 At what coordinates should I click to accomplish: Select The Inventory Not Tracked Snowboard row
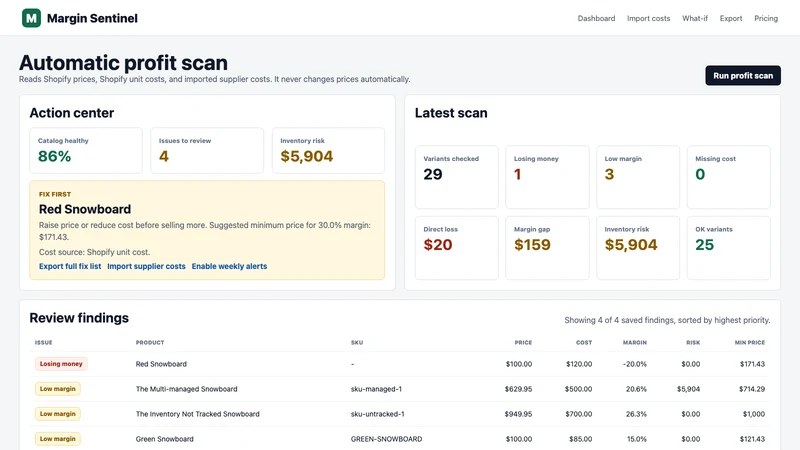coord(399,414)
